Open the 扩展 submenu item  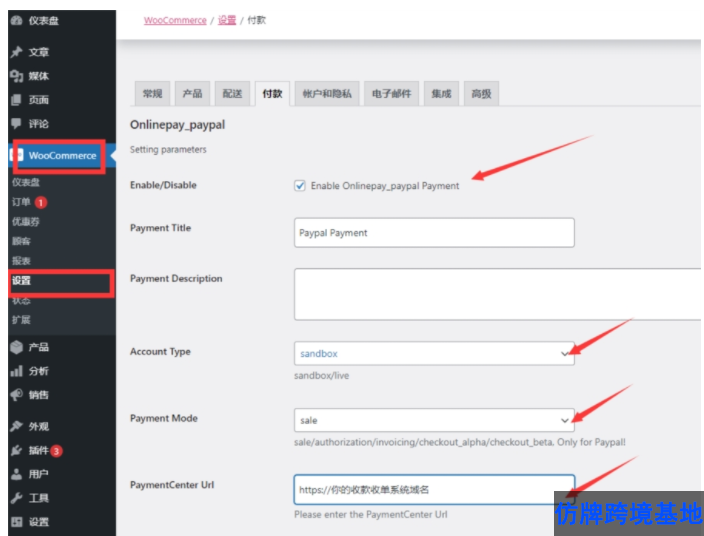point(21,320)
